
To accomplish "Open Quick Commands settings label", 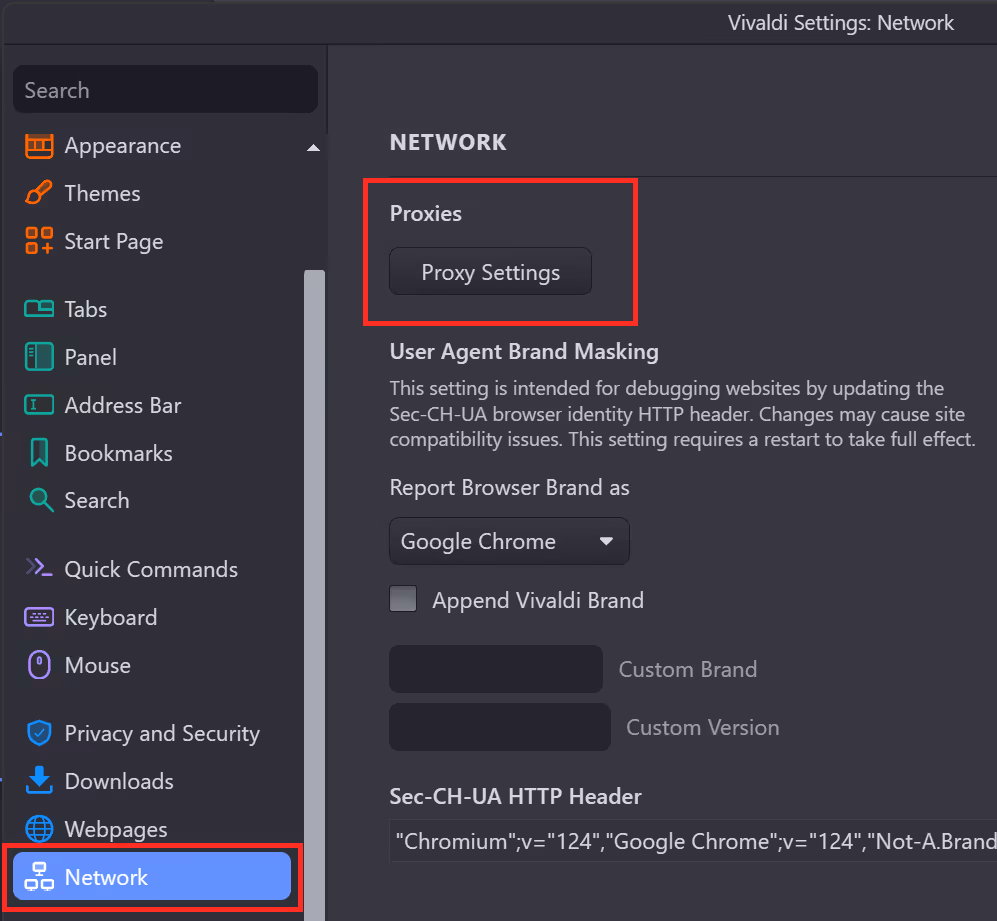I will click(151, 569).
